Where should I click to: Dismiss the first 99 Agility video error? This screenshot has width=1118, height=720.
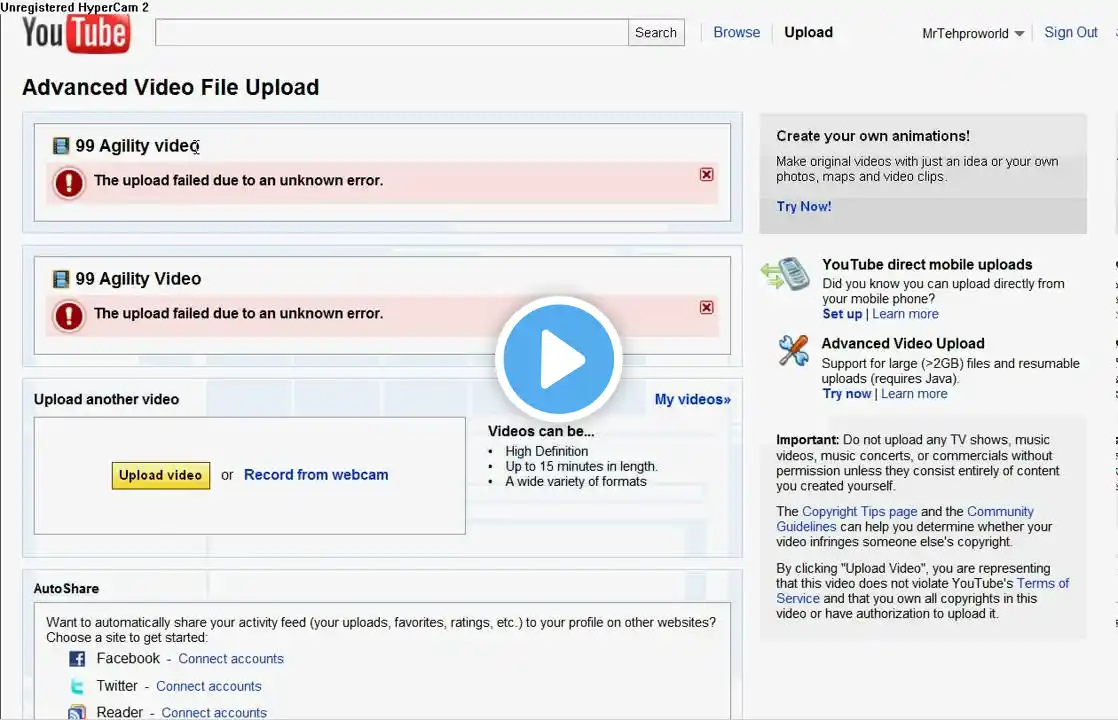(706, 175)
